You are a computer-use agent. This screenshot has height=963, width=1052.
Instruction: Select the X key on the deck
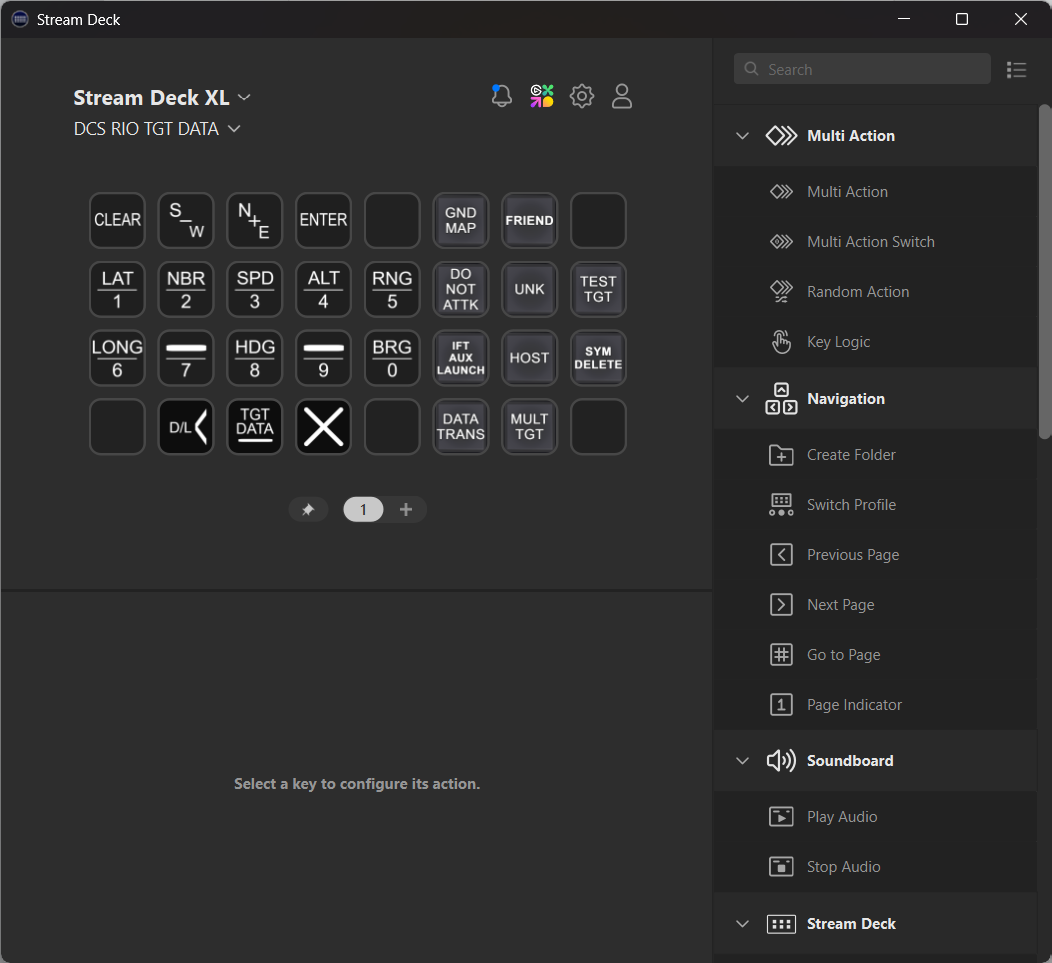point(323,427)
